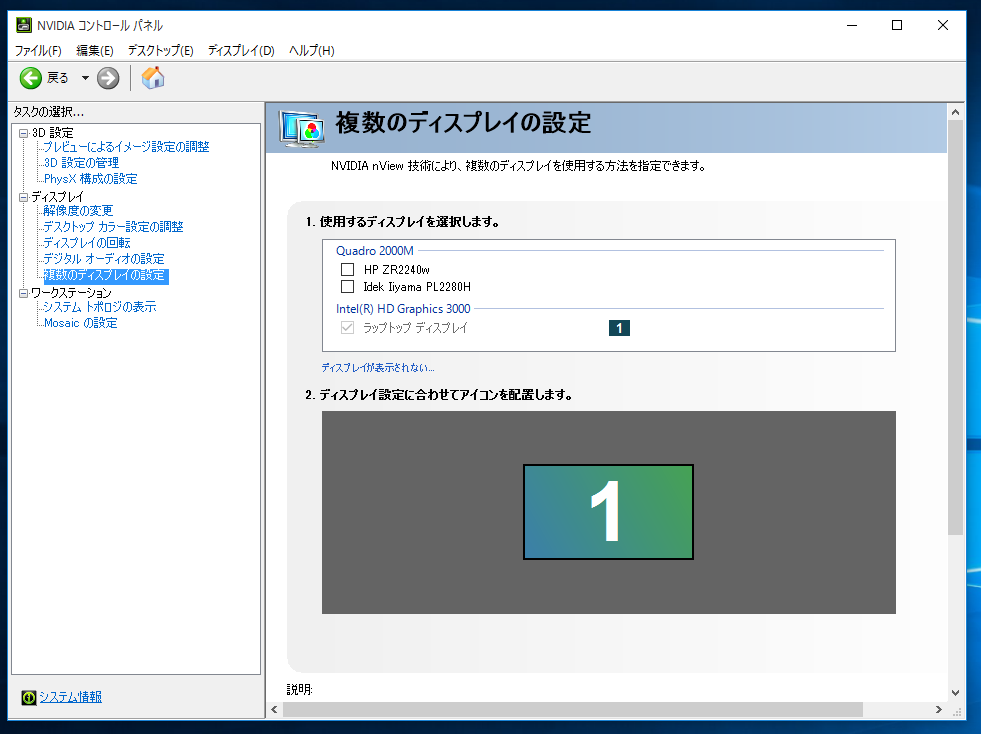Collapse the ワークステーション tree node
The height and width of the screenshot is (734, 981).
(23, 293)
